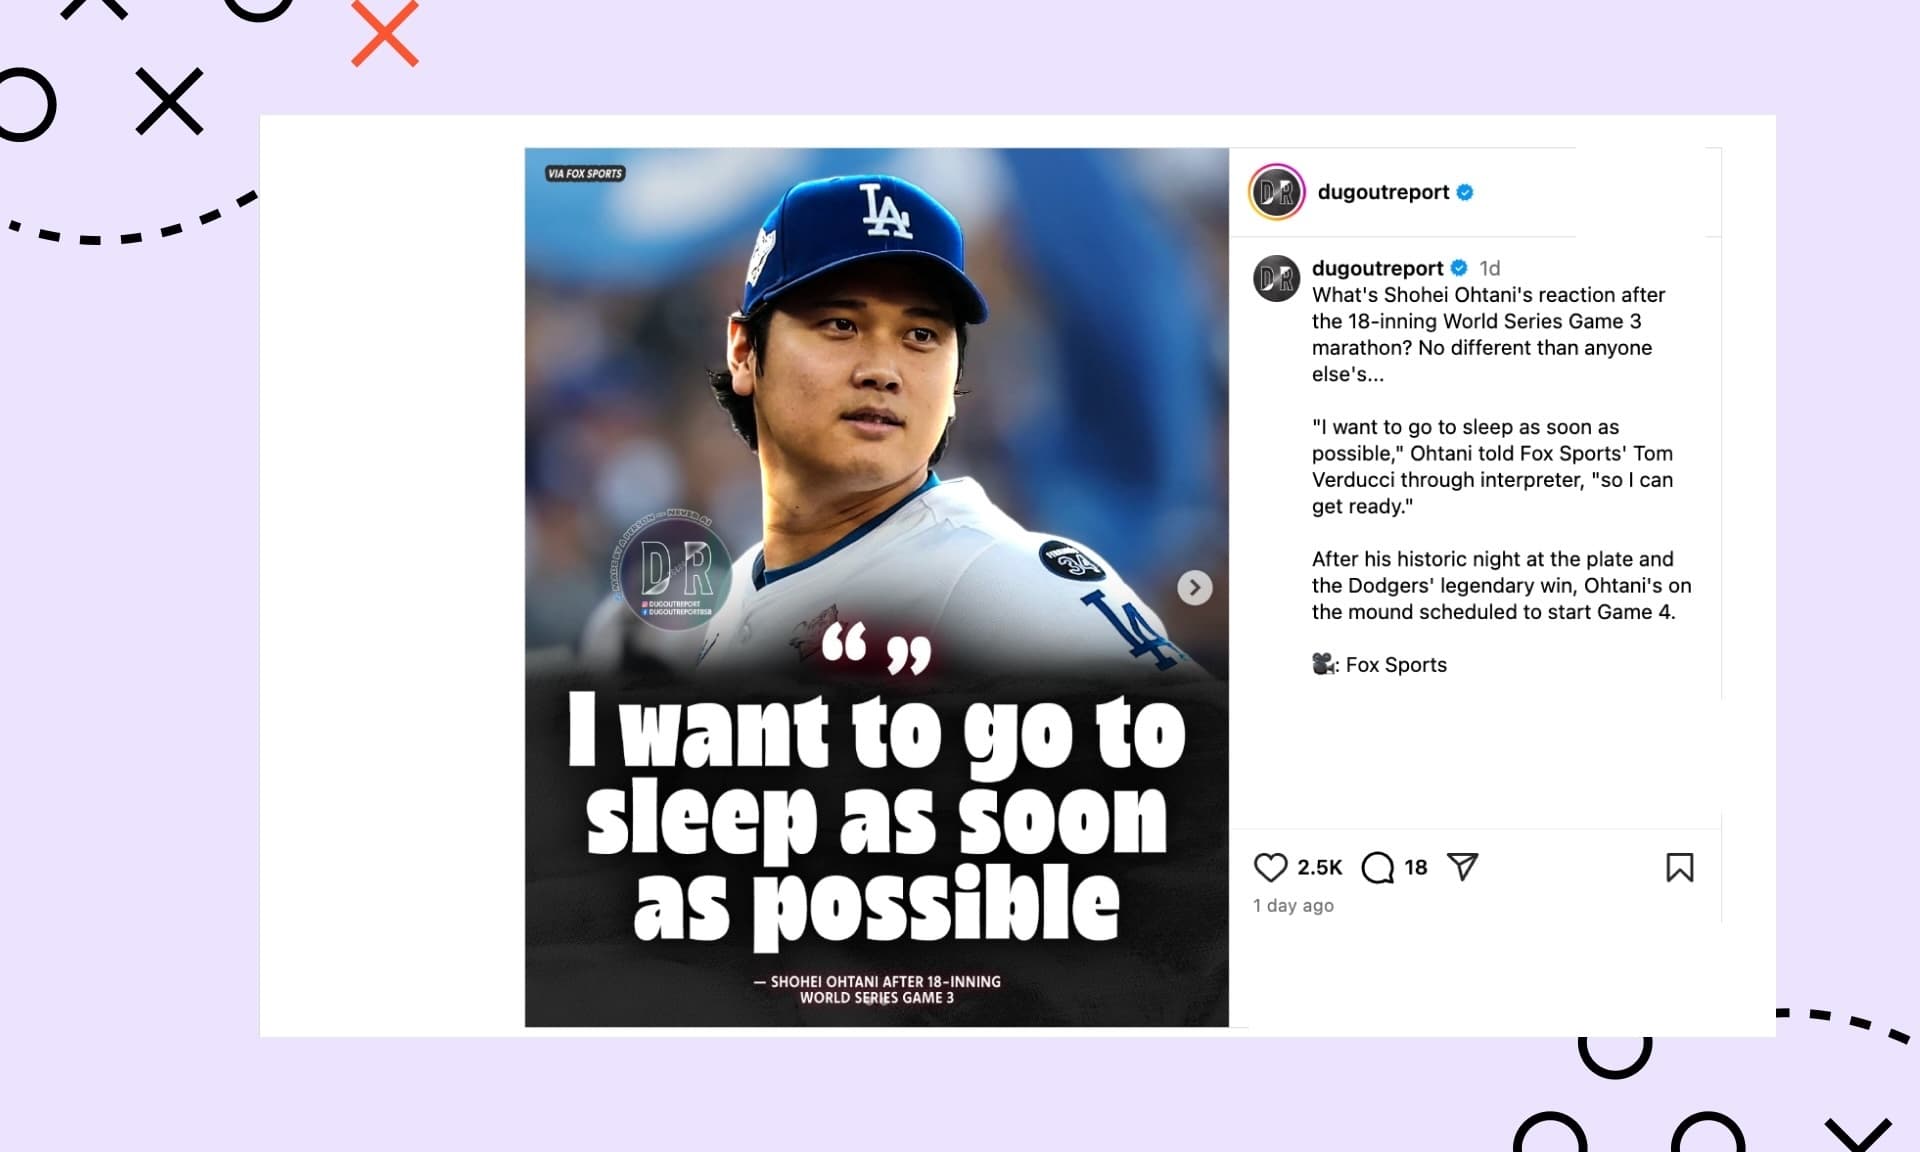Click dugoutreport username in the caption
This screenshot has width=1920, height=1152.
click(x=1377, y=268)
